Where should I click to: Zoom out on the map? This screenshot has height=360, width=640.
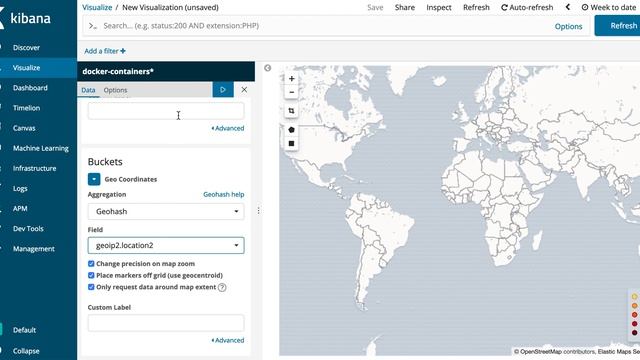tap(291, 92)
